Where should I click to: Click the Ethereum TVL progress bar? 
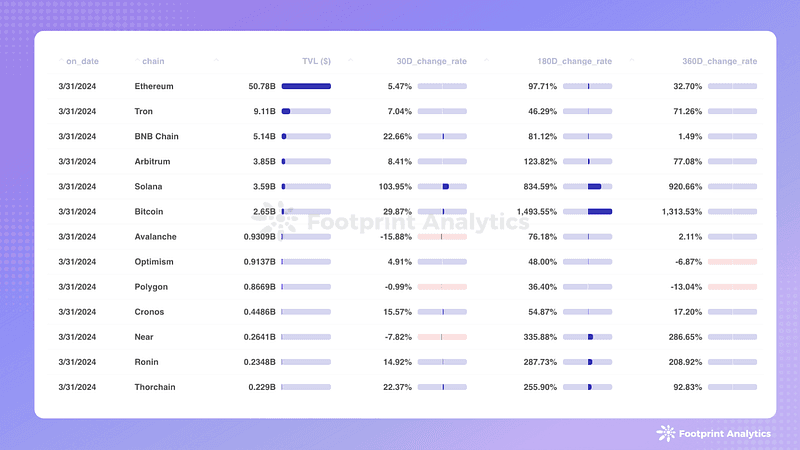tap(306, 86)
